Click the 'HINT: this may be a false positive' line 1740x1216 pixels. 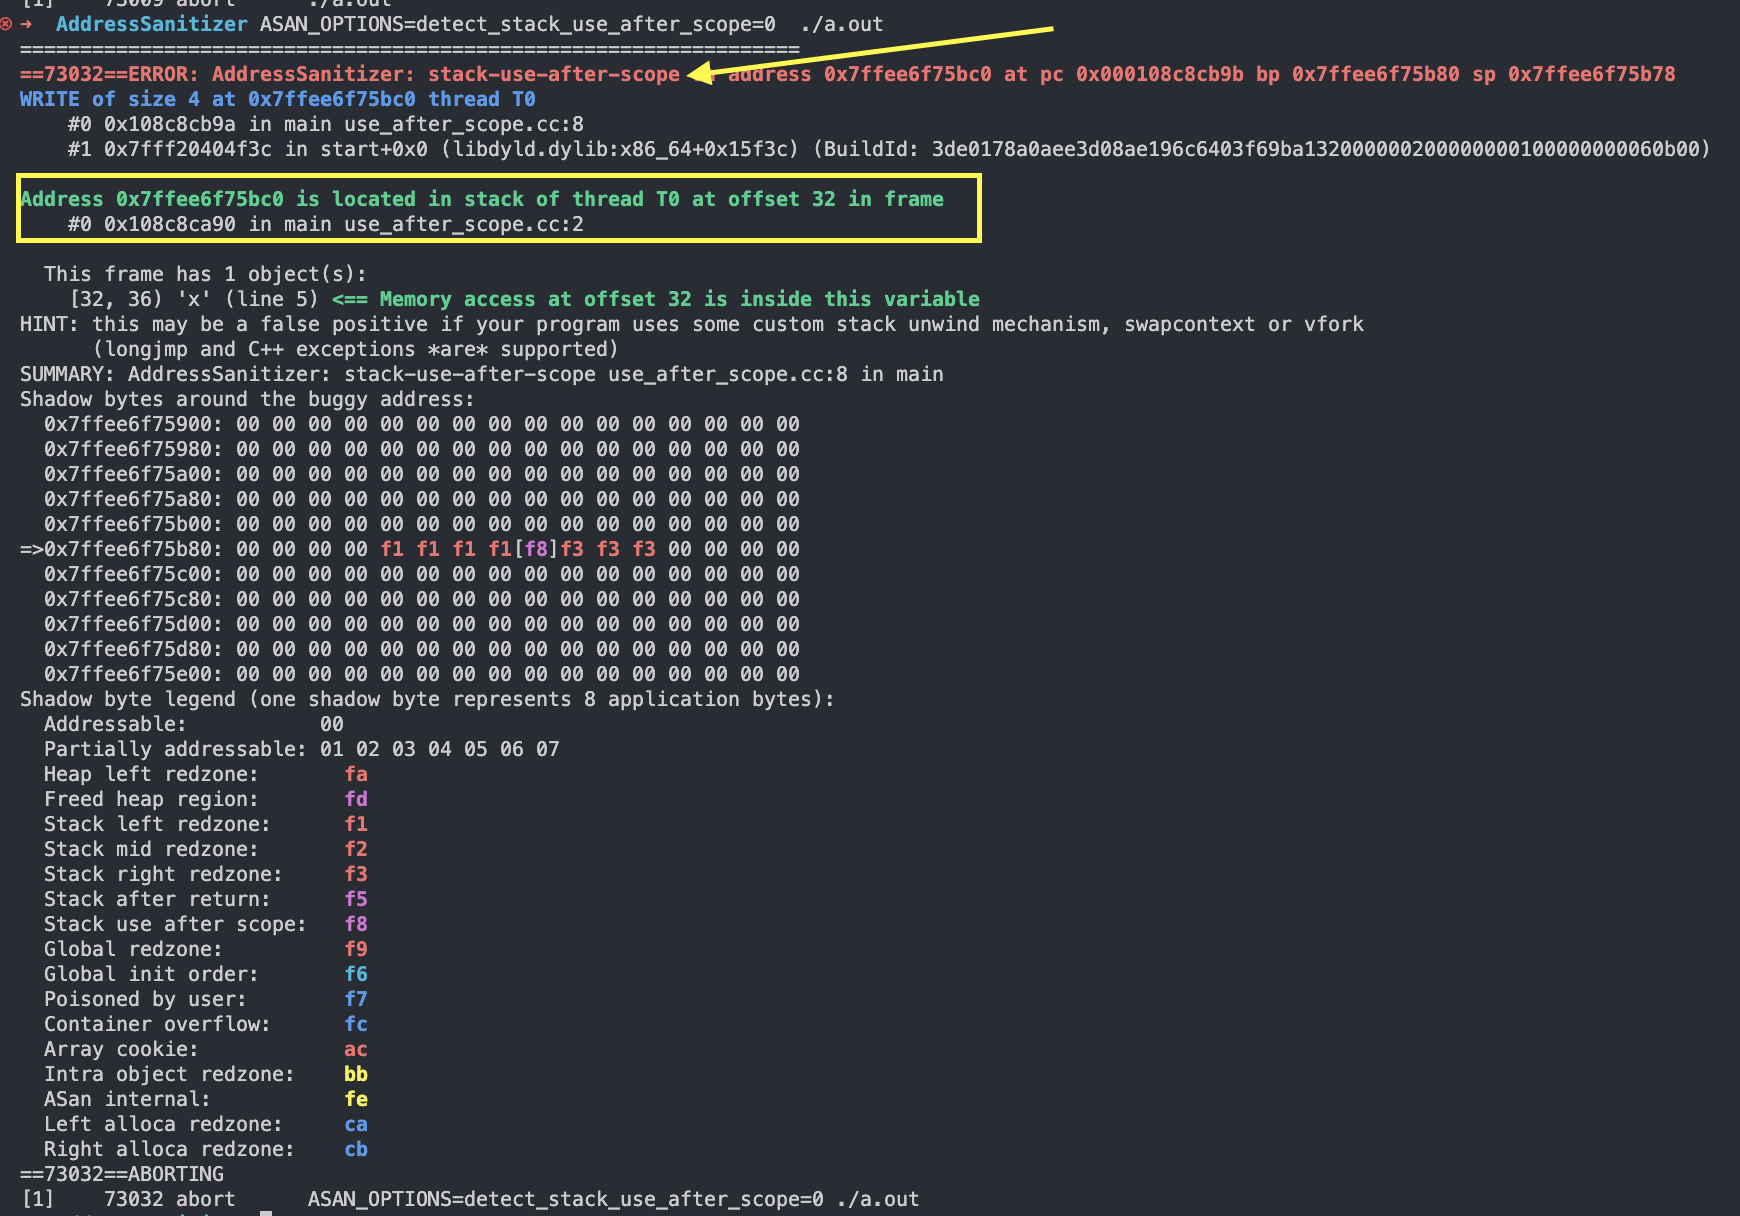[x=692, y=324]
